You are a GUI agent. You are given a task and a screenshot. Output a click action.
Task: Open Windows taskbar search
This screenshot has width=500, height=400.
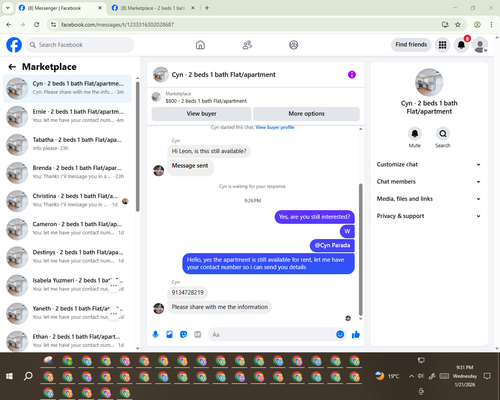pos(28,376)
